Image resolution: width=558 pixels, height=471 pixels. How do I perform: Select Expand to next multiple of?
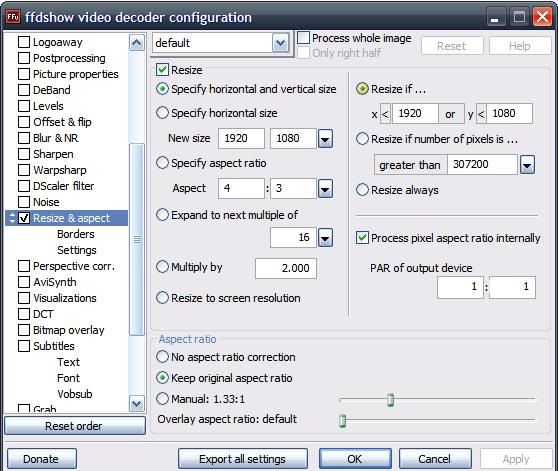coord(162,215)
